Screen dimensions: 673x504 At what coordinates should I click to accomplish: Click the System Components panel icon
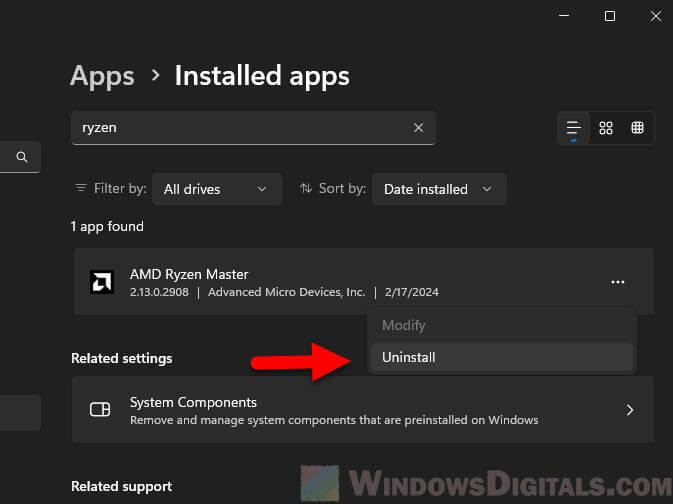click(100, 410)
